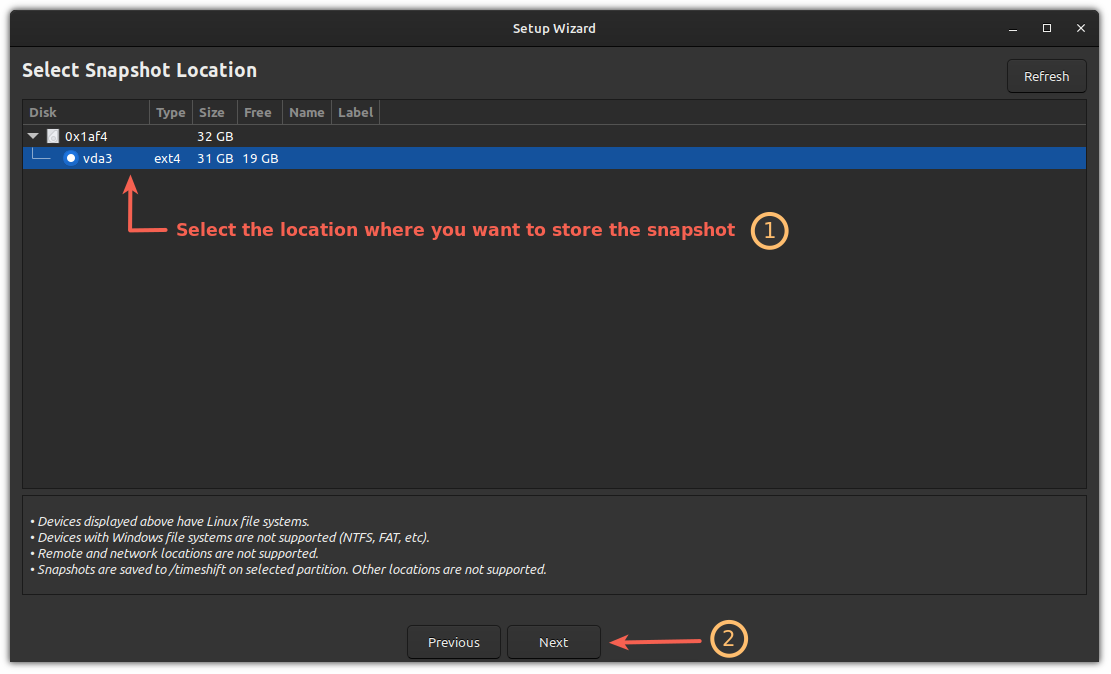The height and width of the screenshot is (674, 1111).
Task: Sort by the Free column header
Action: (258, 112)
